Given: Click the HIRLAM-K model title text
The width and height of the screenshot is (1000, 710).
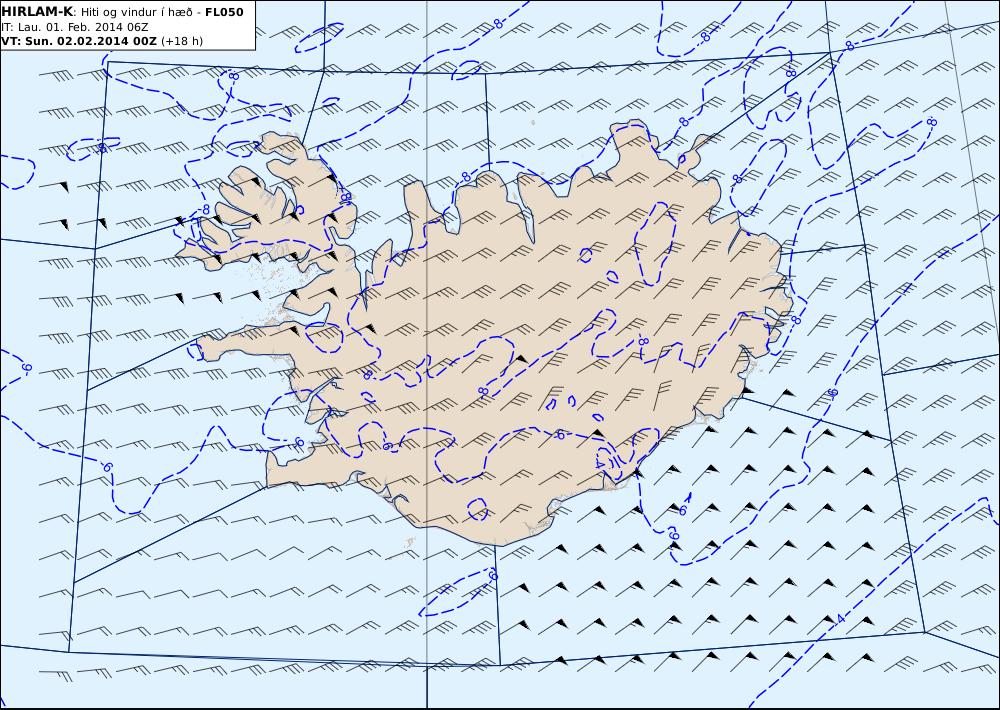Looking at the screenshot, I should click(x=38, y=12).
